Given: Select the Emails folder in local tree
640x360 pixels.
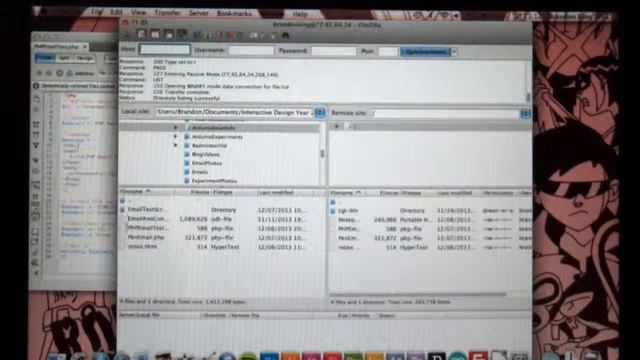Looking at the screenshot, I should pyautogui.click(x=200, y=172).
